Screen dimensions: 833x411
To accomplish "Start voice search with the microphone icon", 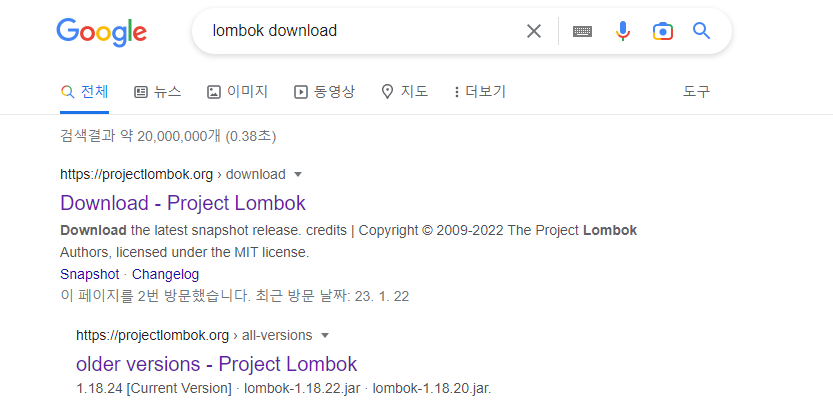I will coord(623,31).
